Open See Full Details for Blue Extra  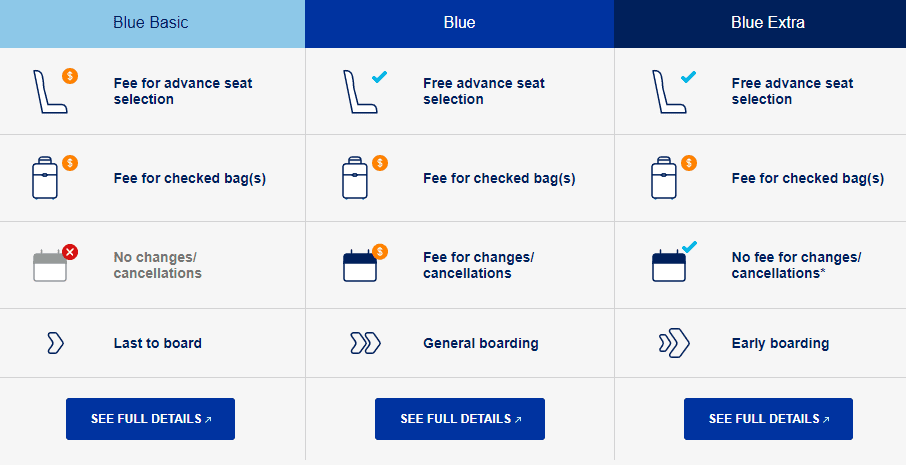(x=768, y=419)
